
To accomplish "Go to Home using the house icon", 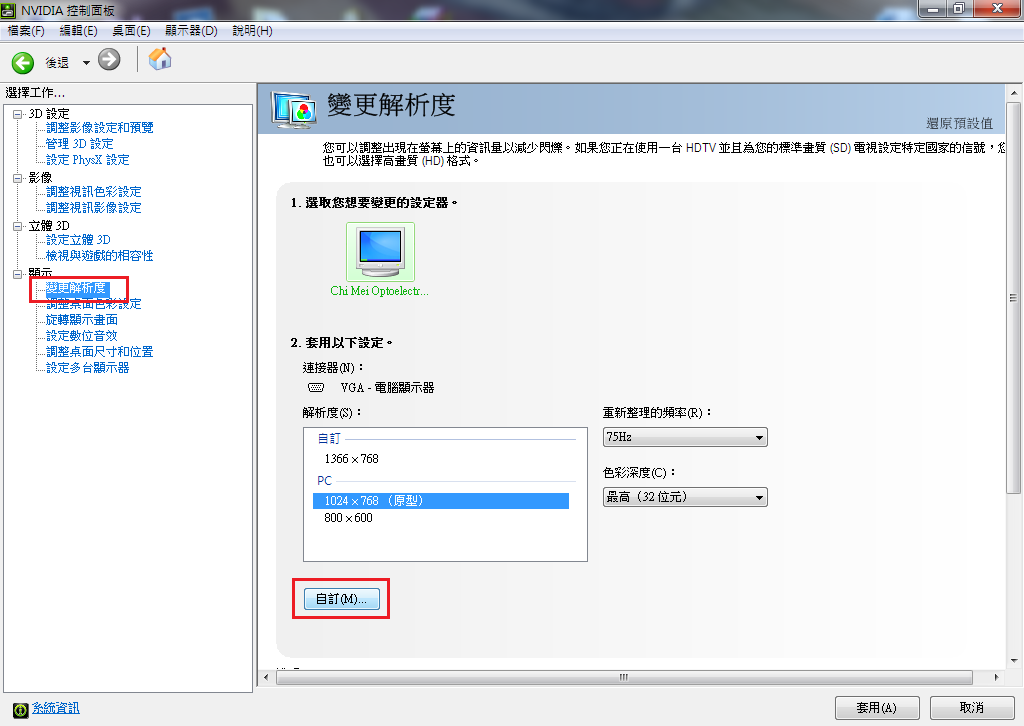I will tap(160, 59).
